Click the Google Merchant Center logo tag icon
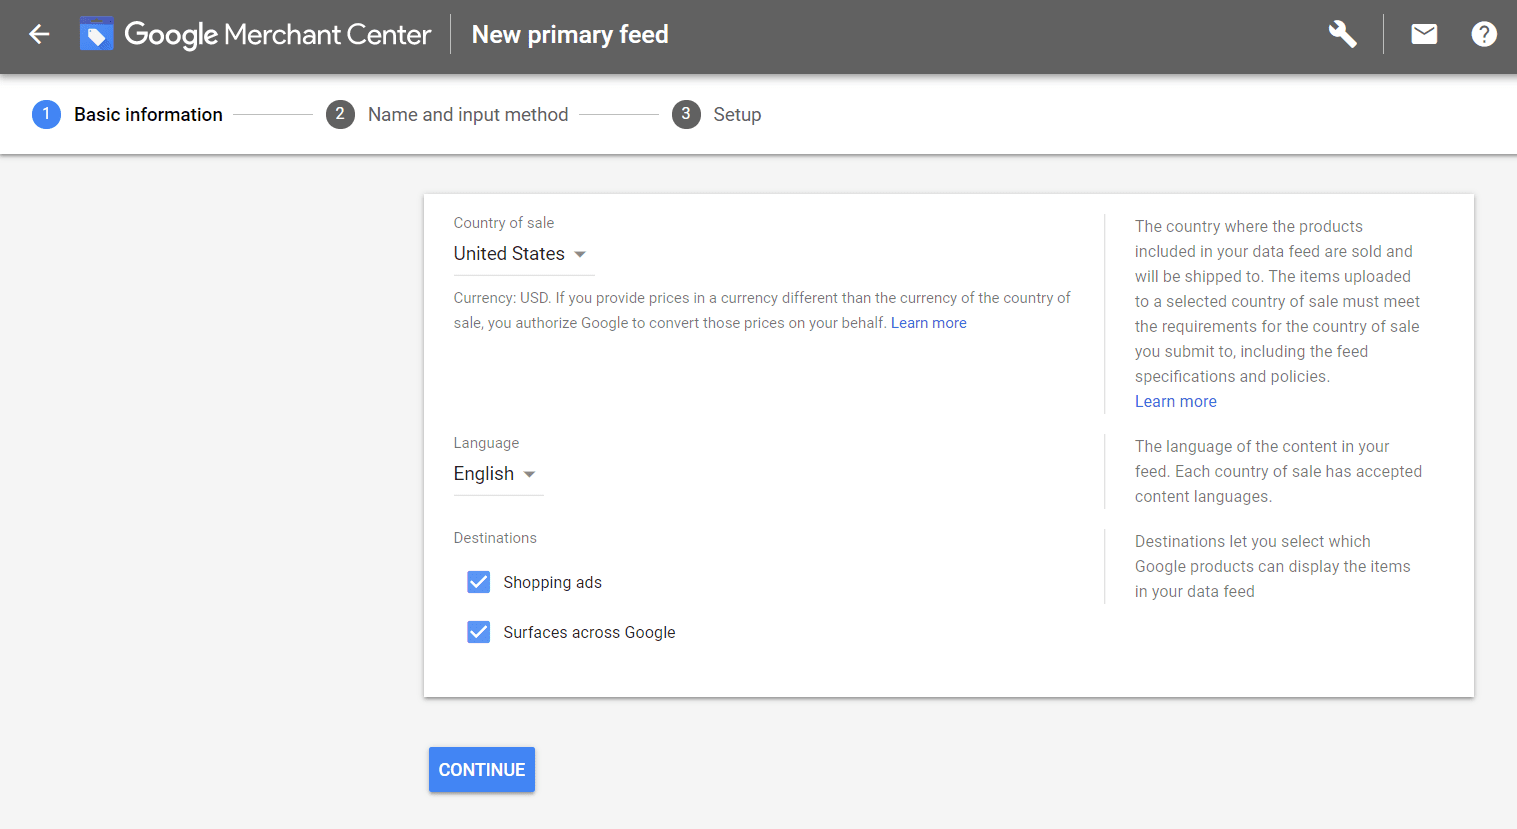Screen dimensions: 1517x829 pos(96,35)
